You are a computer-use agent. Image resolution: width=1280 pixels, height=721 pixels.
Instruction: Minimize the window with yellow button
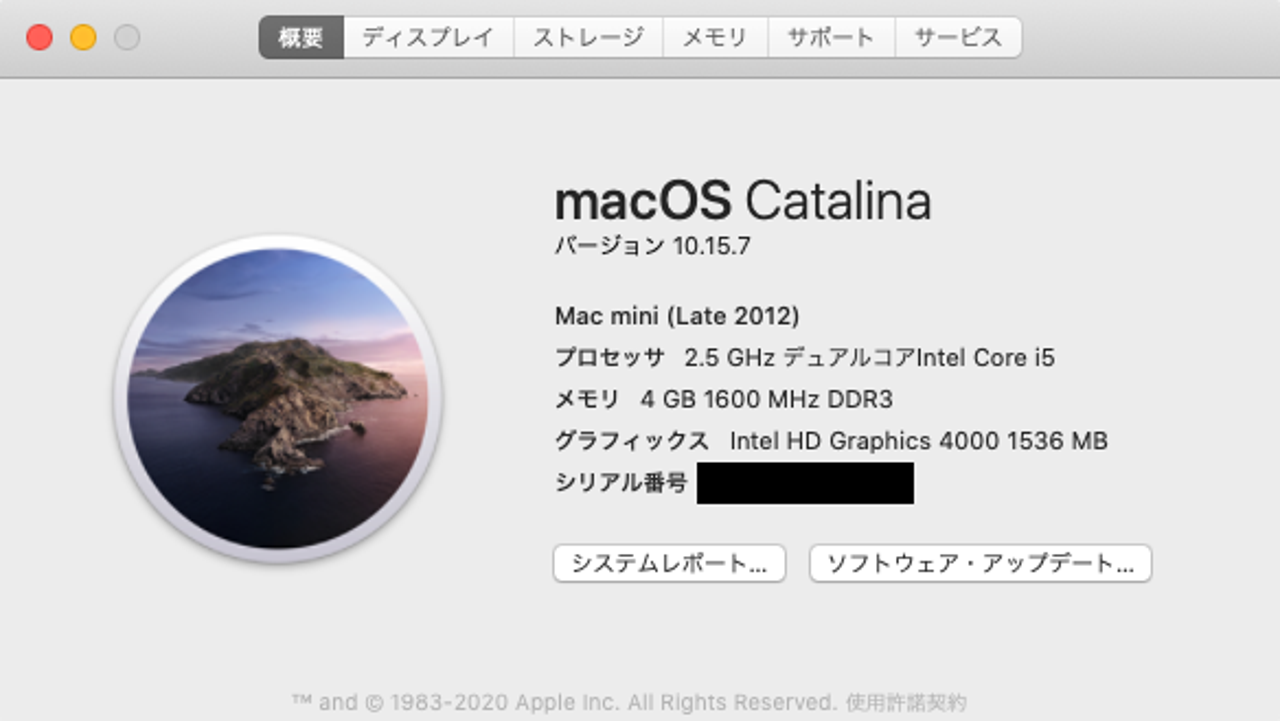[83, 38]
